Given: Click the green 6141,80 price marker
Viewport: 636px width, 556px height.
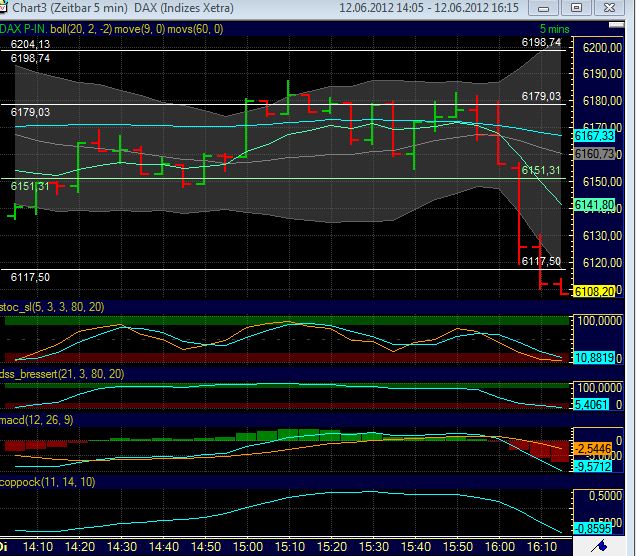Looking at the screenshot, I should tap(595, 205).
